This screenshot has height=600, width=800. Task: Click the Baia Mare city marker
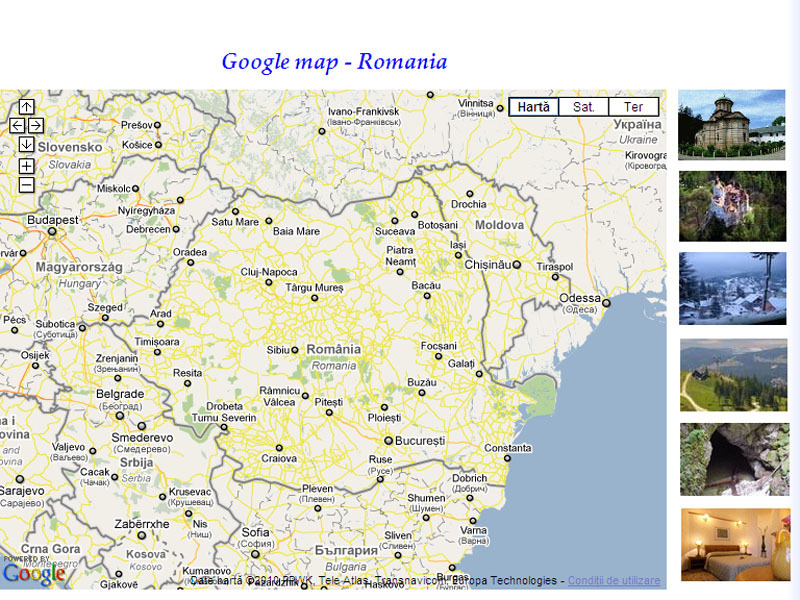pyautogui.click(x=269, y=221)
